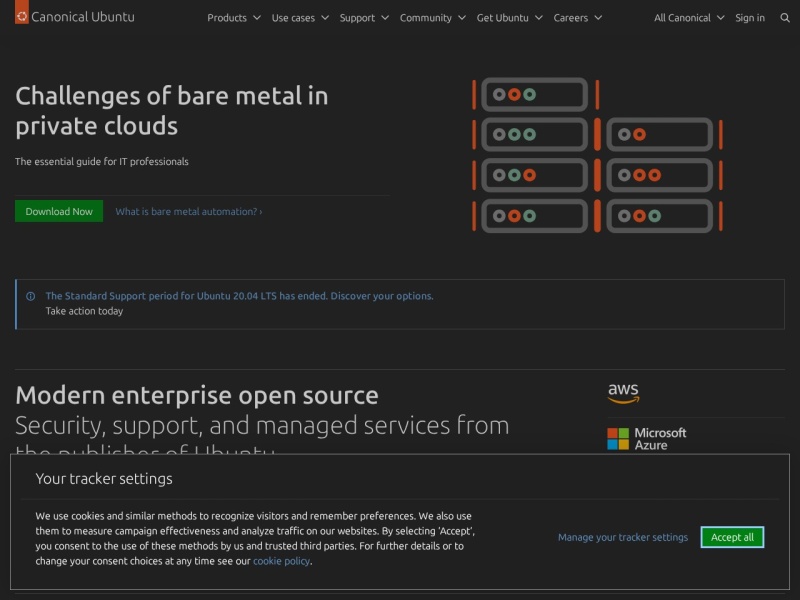Open the Products menu
The width and height of the screenshot is (800, 600).
234,18
